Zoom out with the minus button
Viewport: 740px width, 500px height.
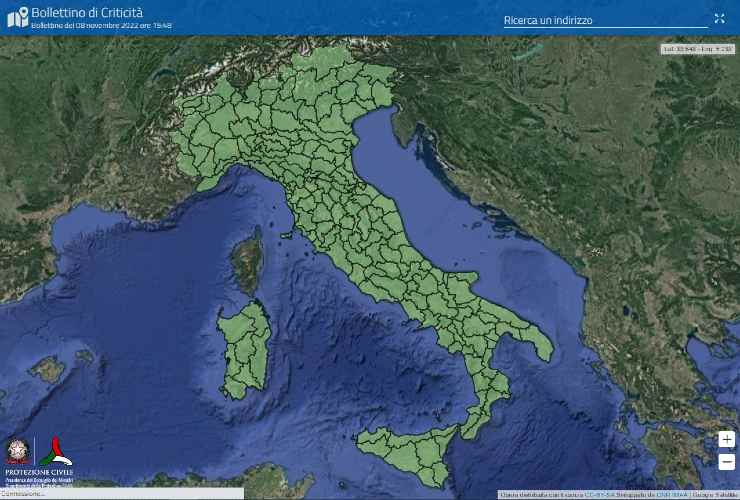coord(727,461)
